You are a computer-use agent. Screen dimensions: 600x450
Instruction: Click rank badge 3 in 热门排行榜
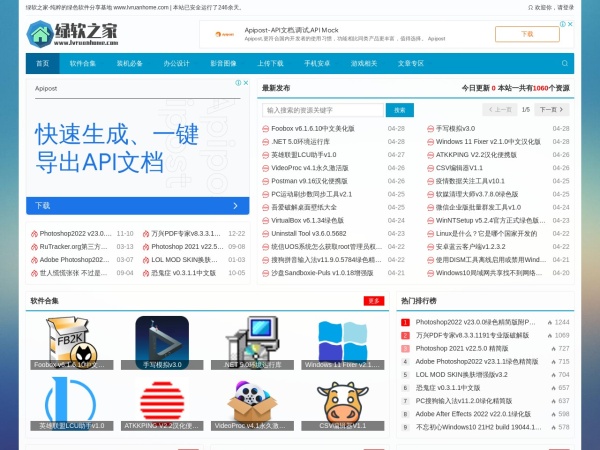pos(405,348)
